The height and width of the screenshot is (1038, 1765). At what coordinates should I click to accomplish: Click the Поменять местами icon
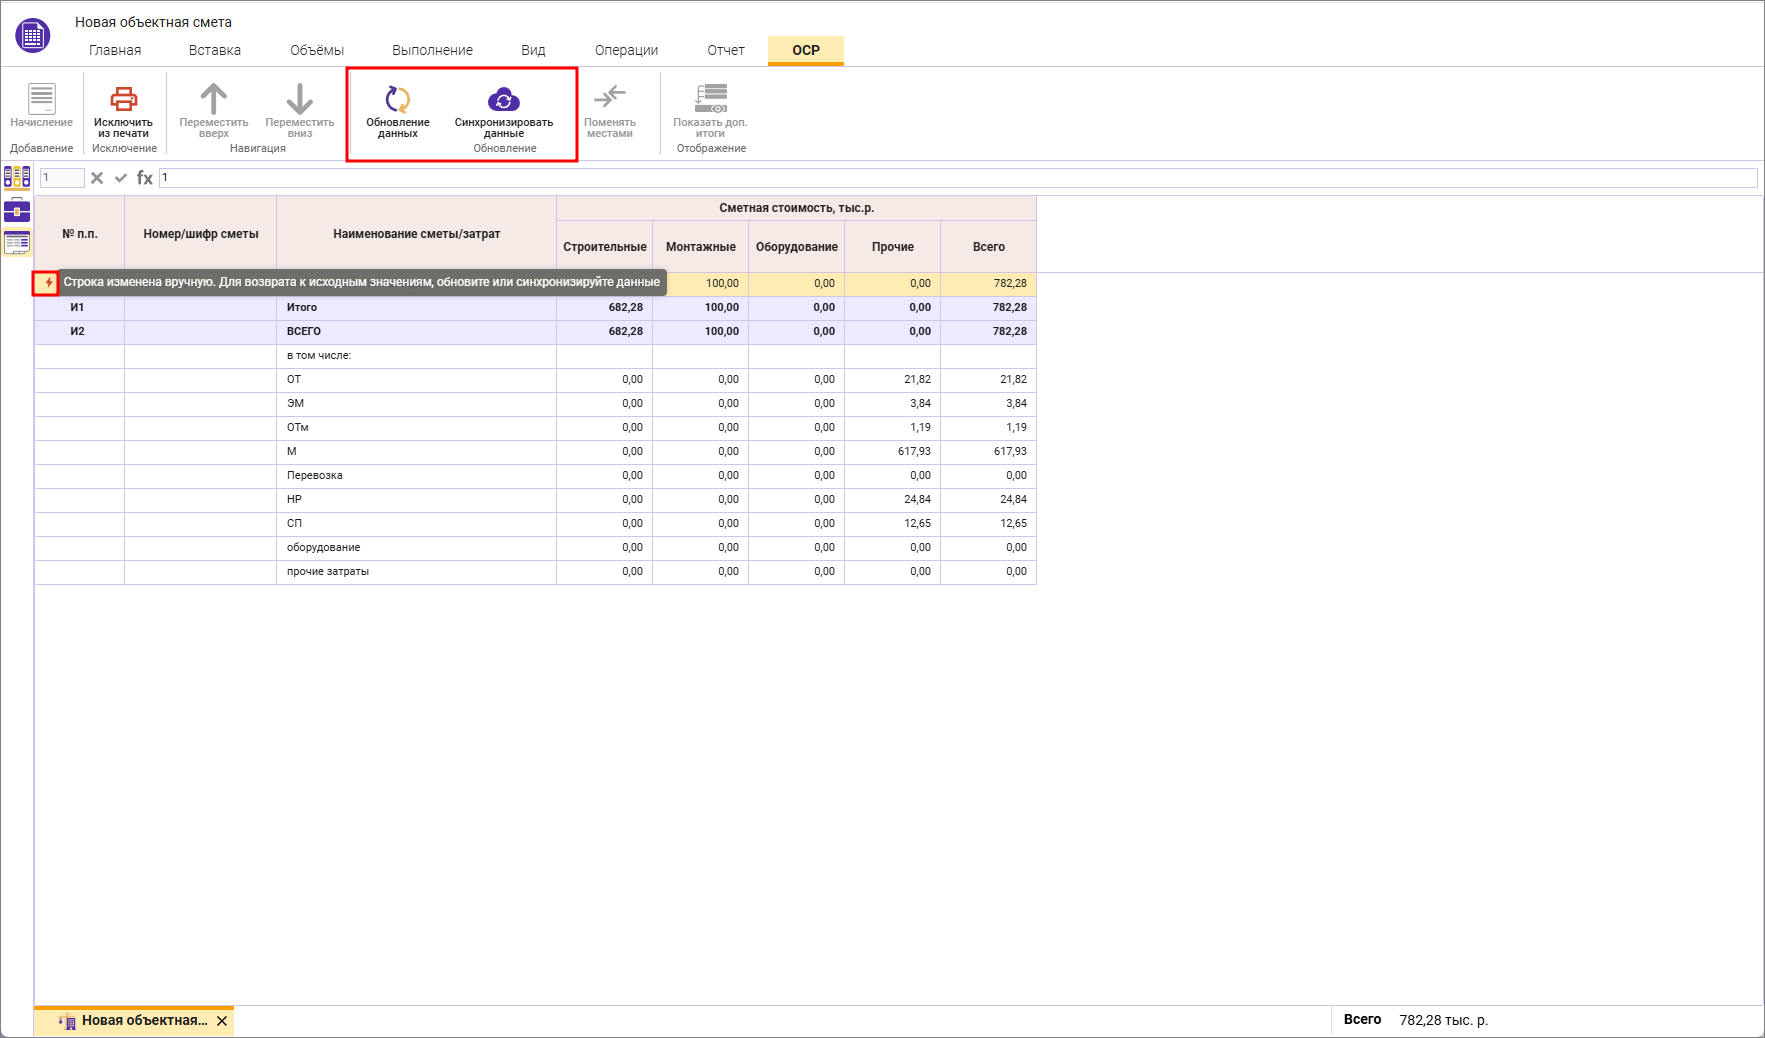[x=609, y=98]
